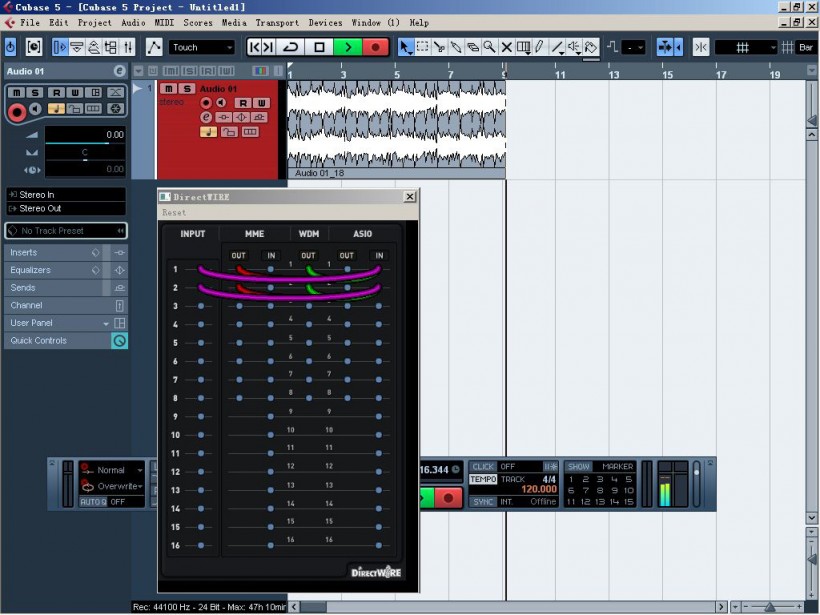
Task: Expand the No Track Preset selector
Action: click(x=66, y=230)
